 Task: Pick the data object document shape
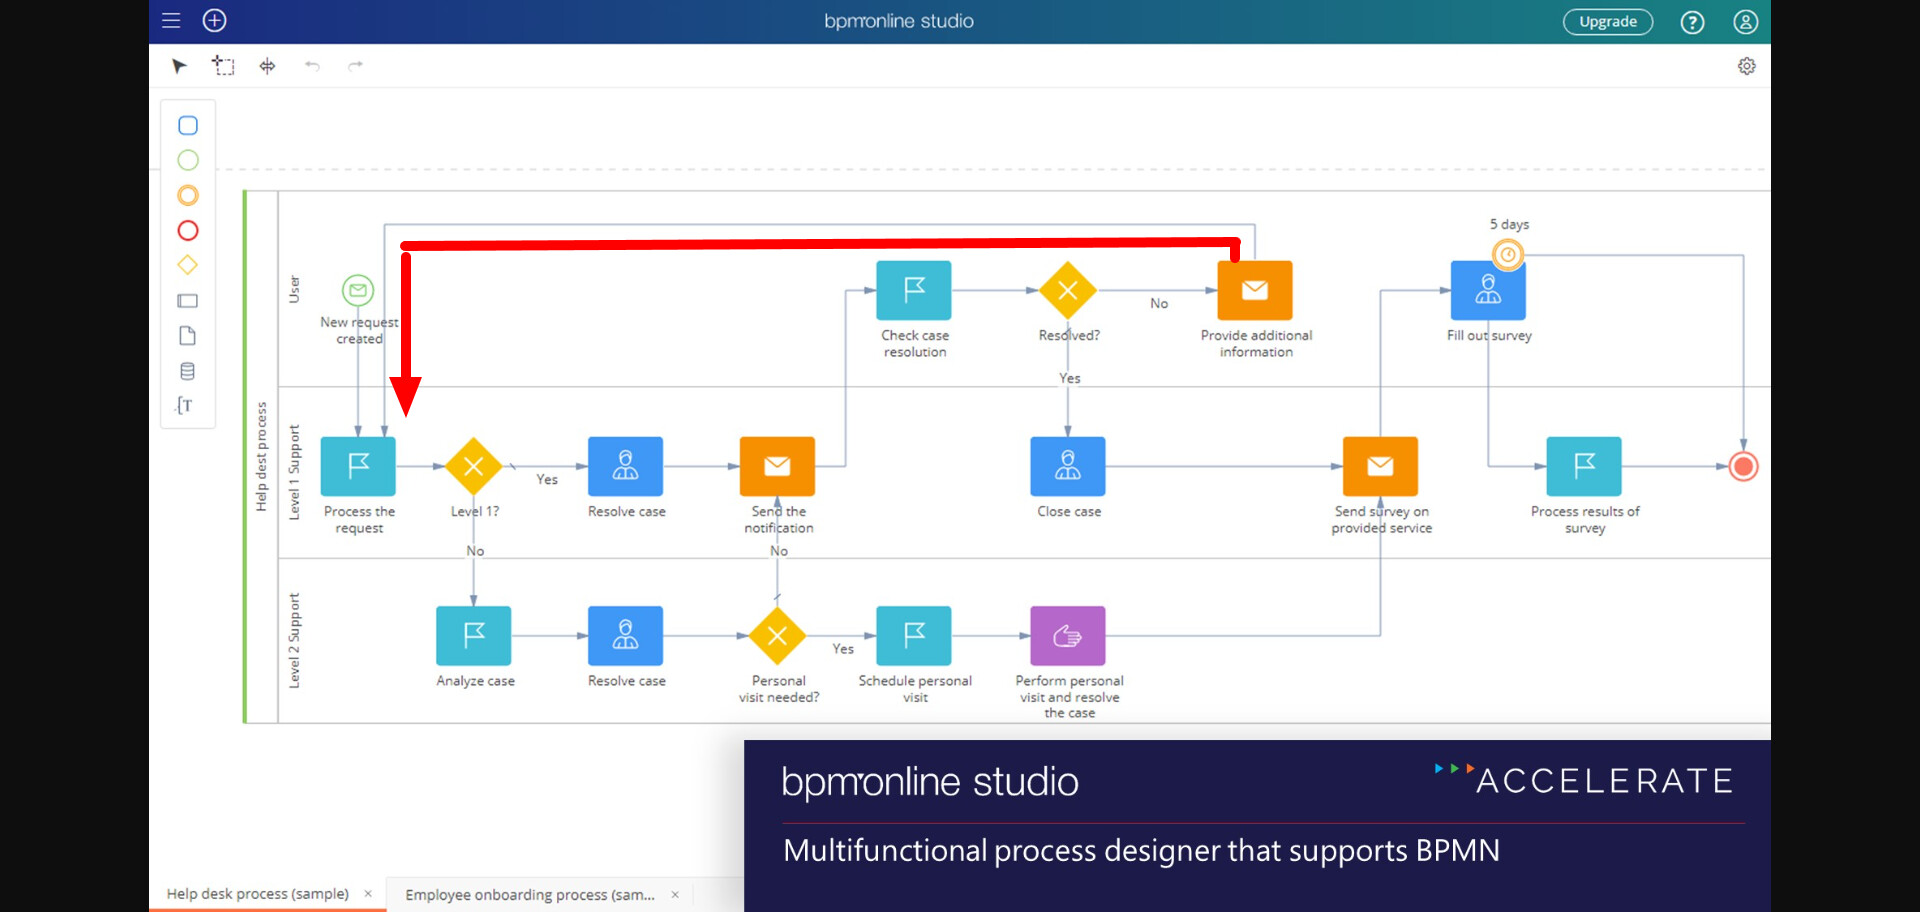click(x=188, y=336)
